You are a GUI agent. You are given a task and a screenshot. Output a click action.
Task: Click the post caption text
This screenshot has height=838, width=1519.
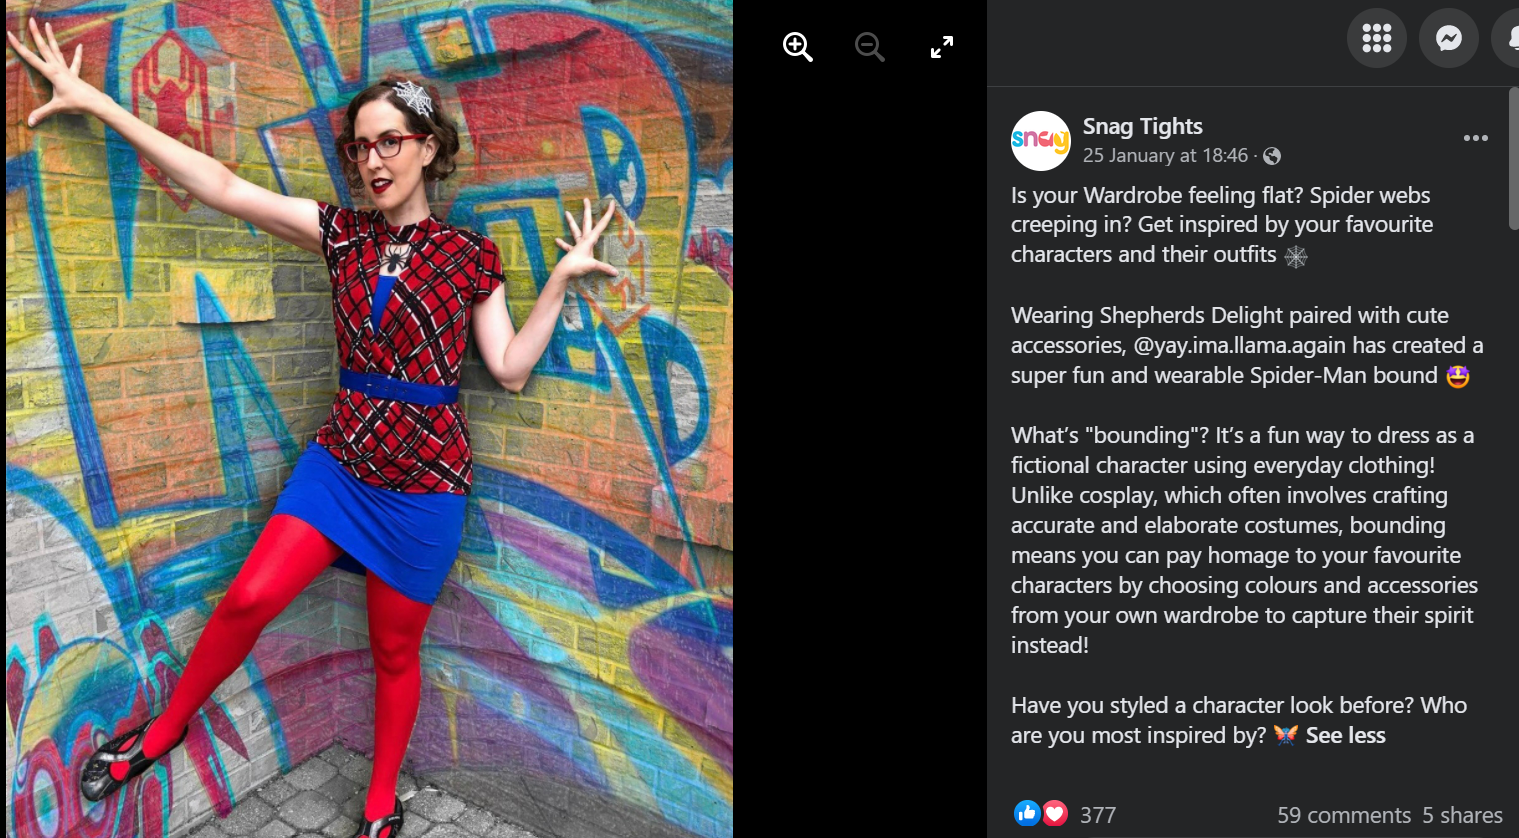1247,465
